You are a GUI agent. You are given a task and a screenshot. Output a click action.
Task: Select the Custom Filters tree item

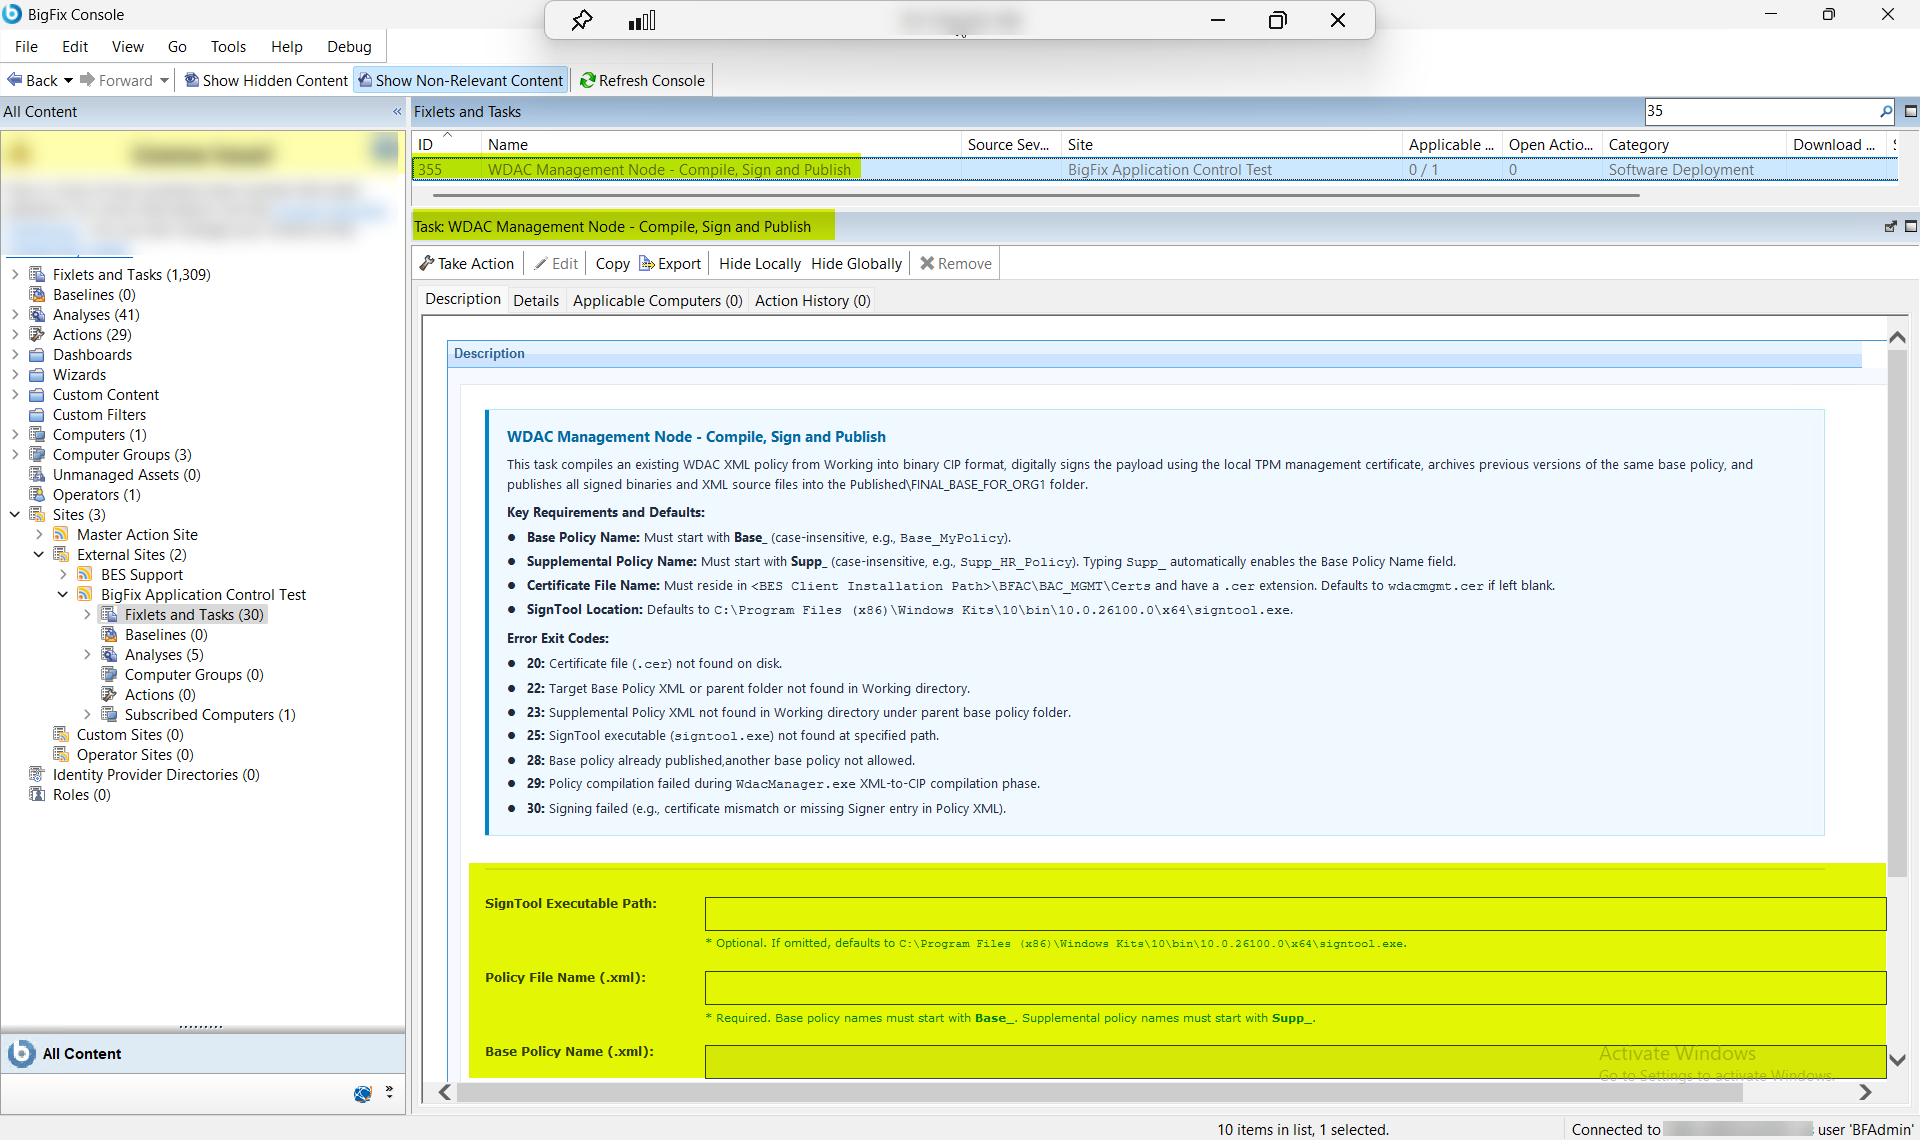click(99, 415)
